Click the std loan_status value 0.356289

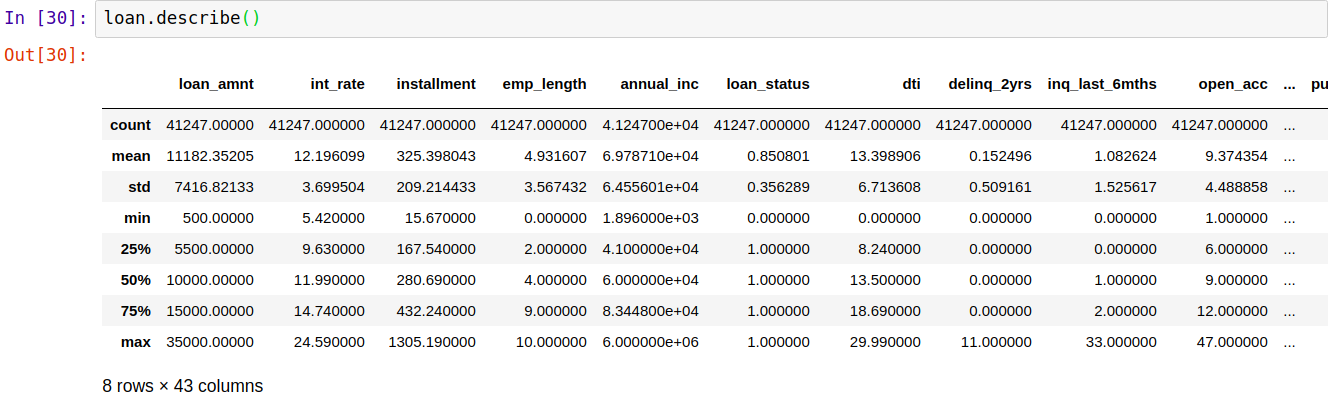tap(780, 187)
